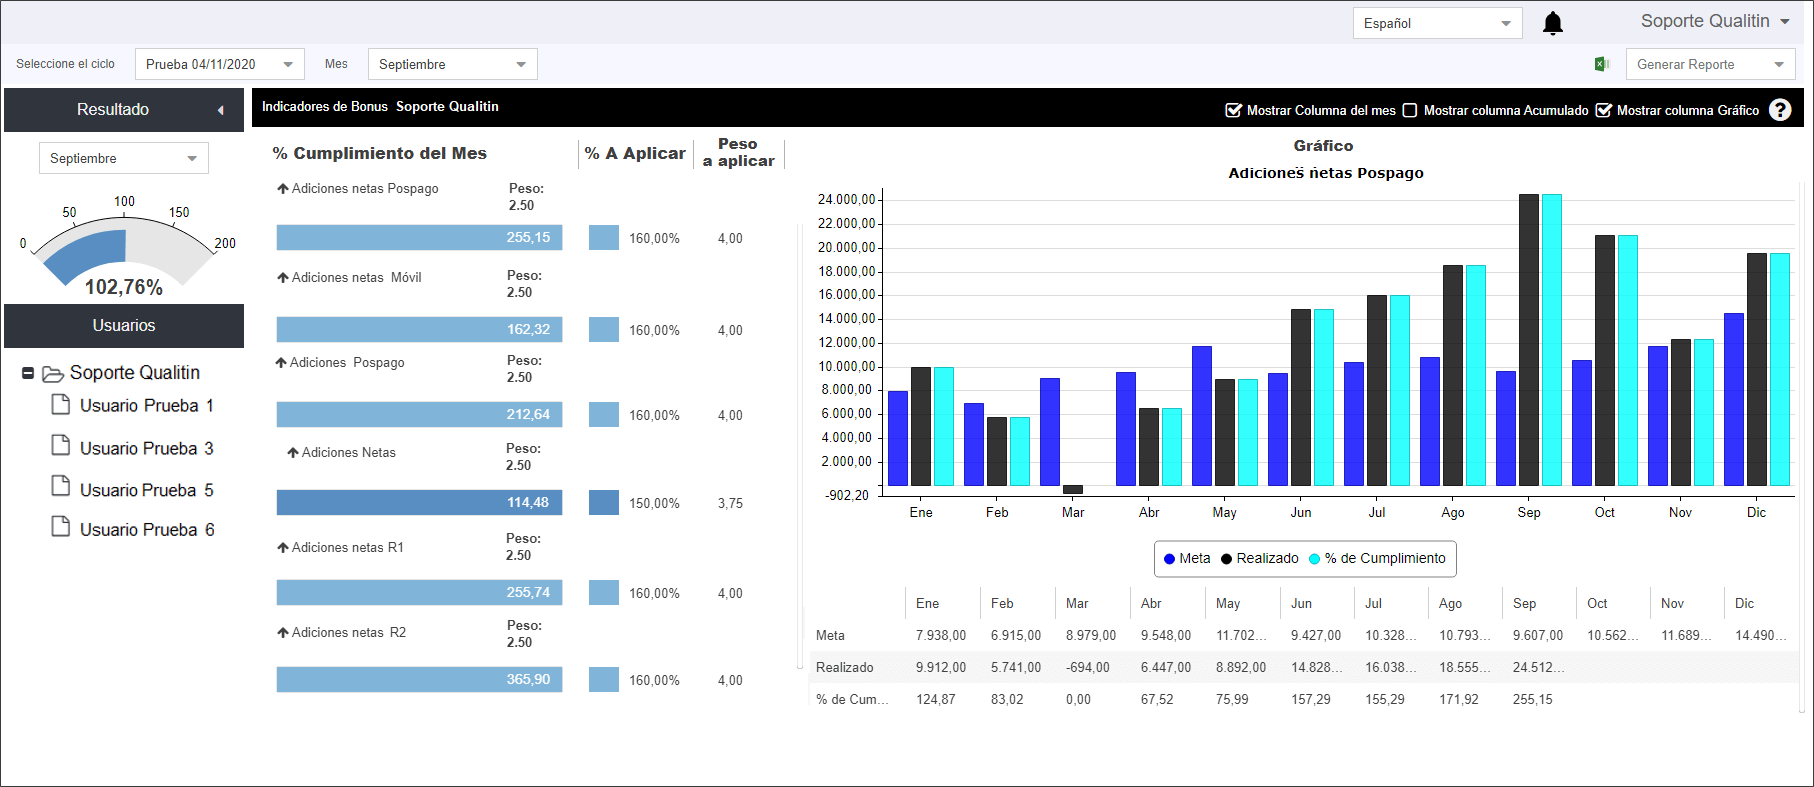Image resolution: width=1814 pixels, height=787 pixels.
Task: Uncheck Mostrar Columna del mes
Action: tap(1234, 110)
